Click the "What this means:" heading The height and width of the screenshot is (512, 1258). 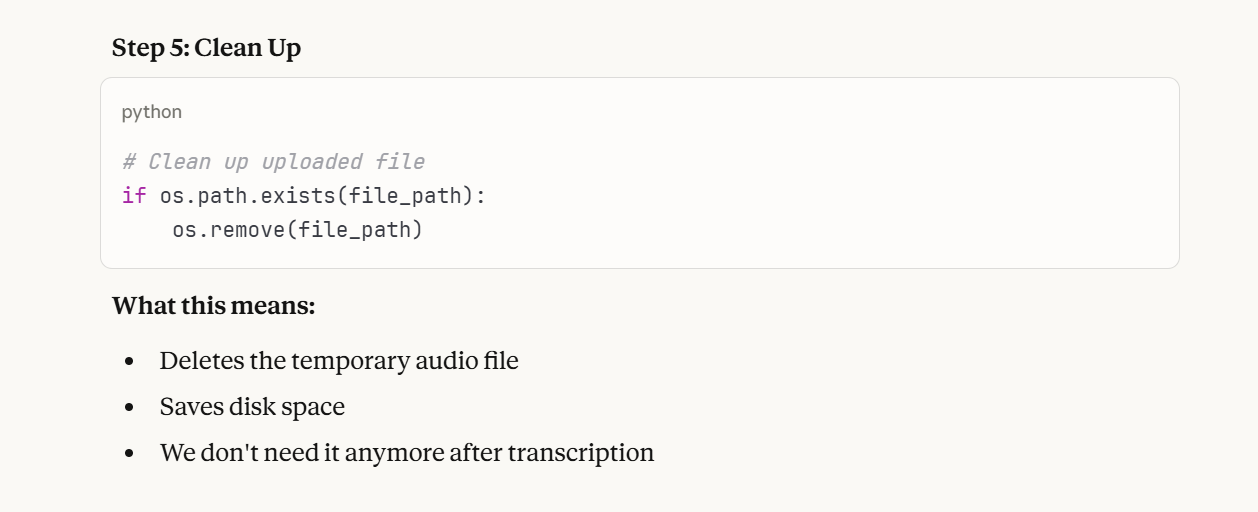[213, 305]
